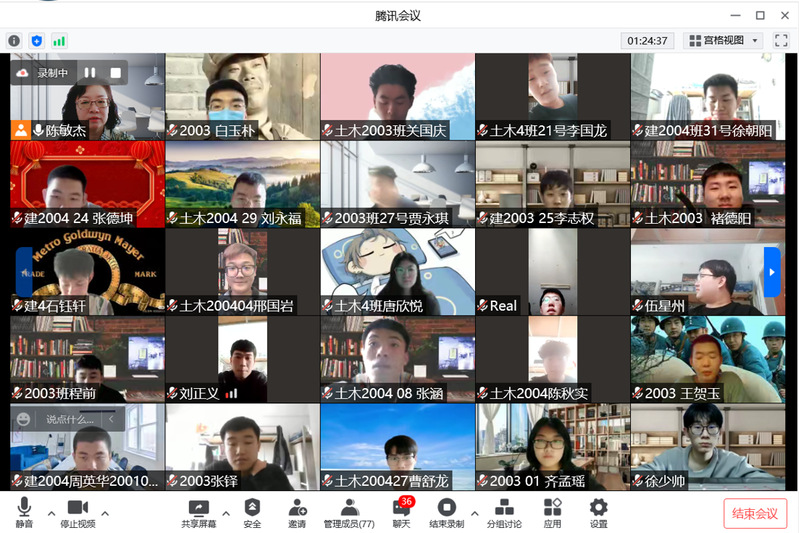799x533 pixels.
Task: Open the security (安全) shield icon
Action: (252, 508)
